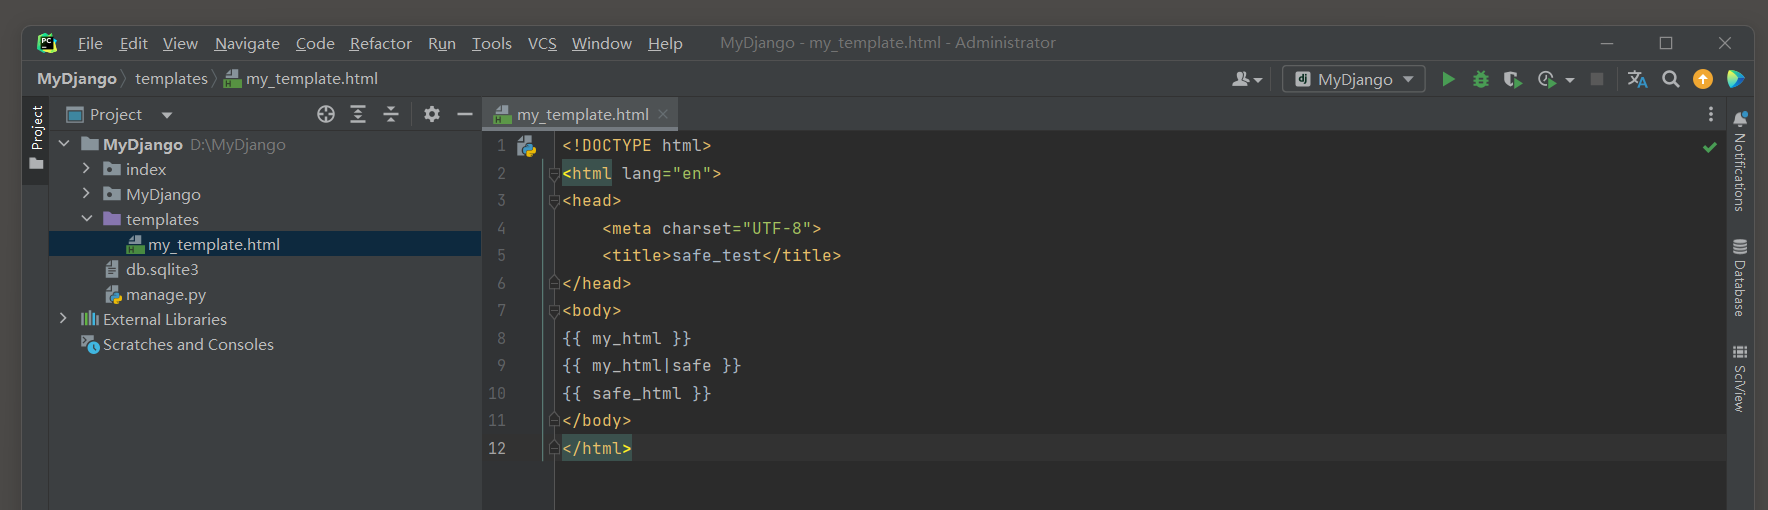1768x510 pixels.
Task: Open the Window menu
Action: pyautogui.click(x=601, y=43)
